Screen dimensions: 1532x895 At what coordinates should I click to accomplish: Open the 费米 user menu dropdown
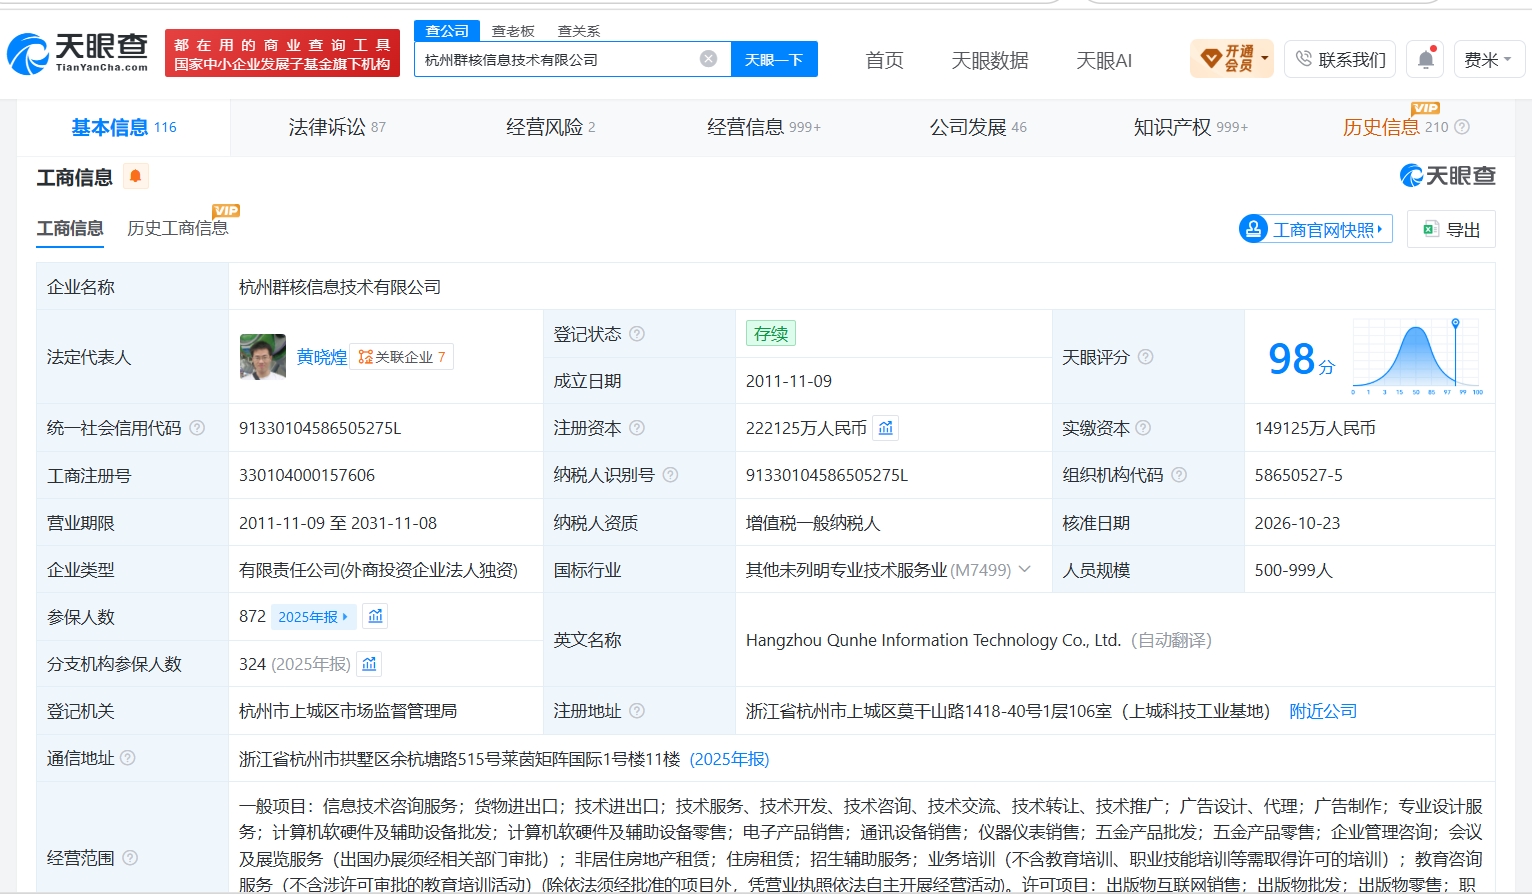tap(1489, 59)
